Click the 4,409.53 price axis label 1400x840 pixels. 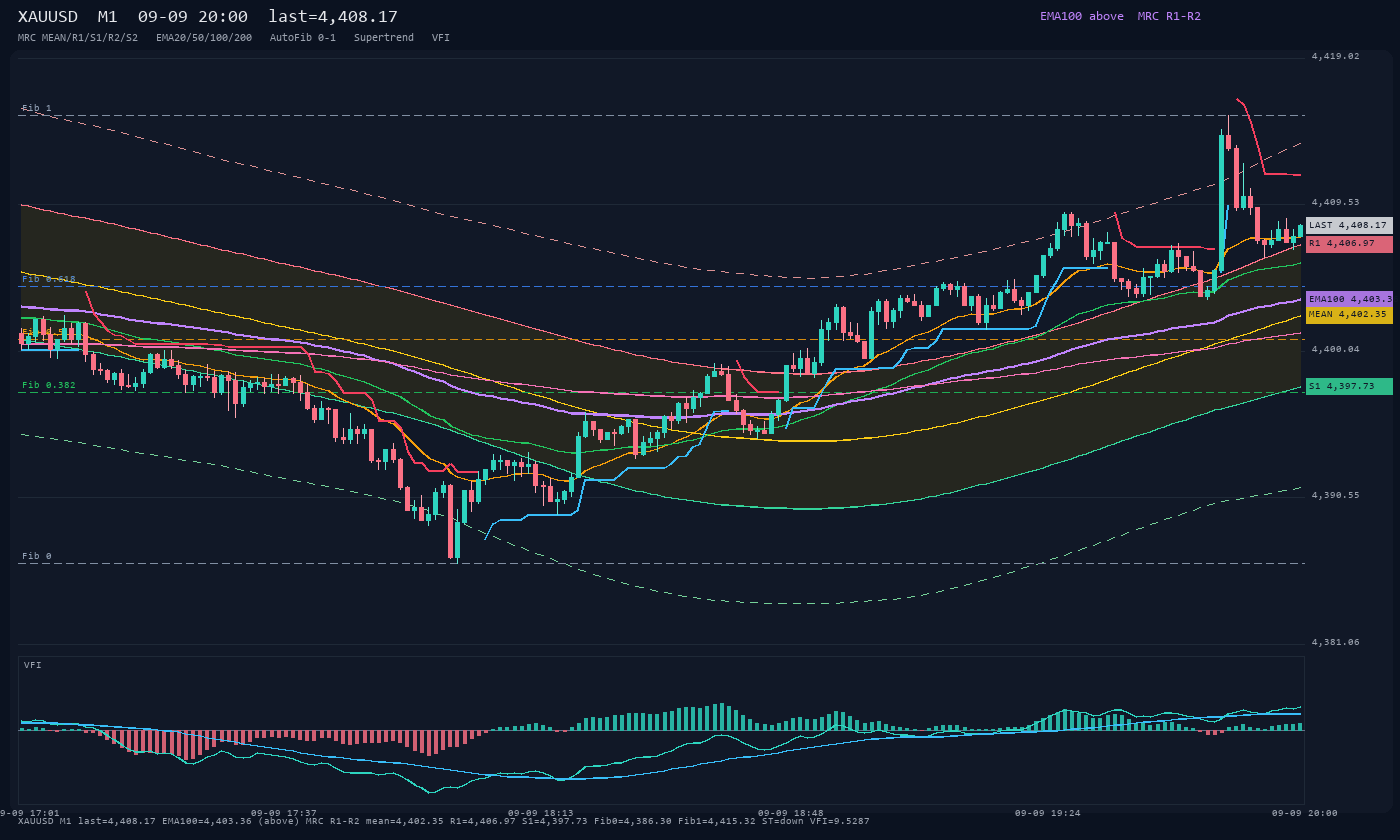pyautogui.click(x=1335, y=202)
